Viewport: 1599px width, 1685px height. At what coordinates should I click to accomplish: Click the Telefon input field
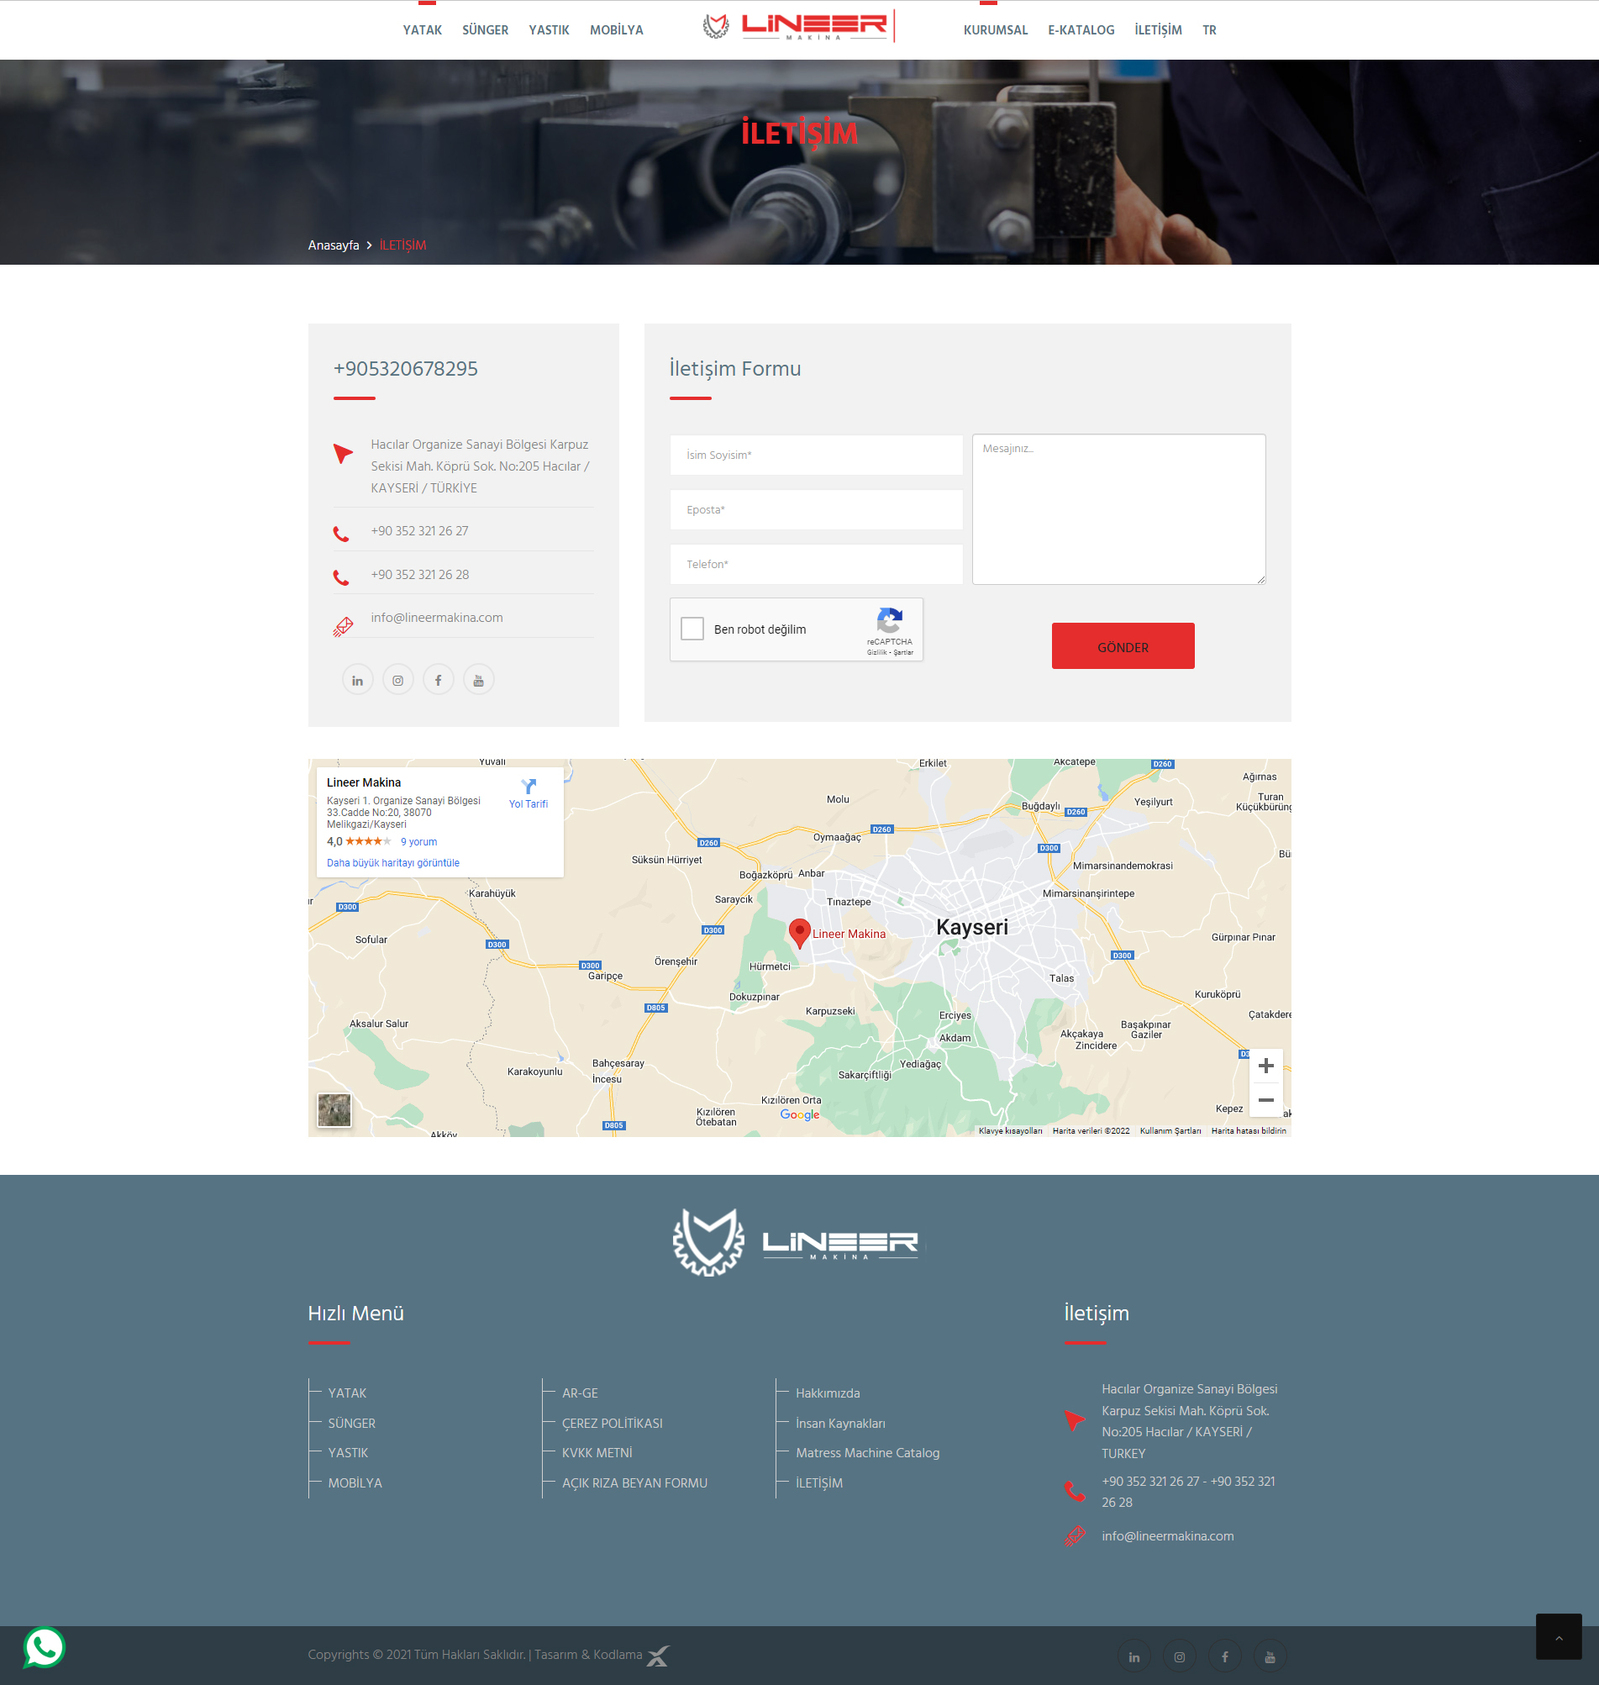816,564
